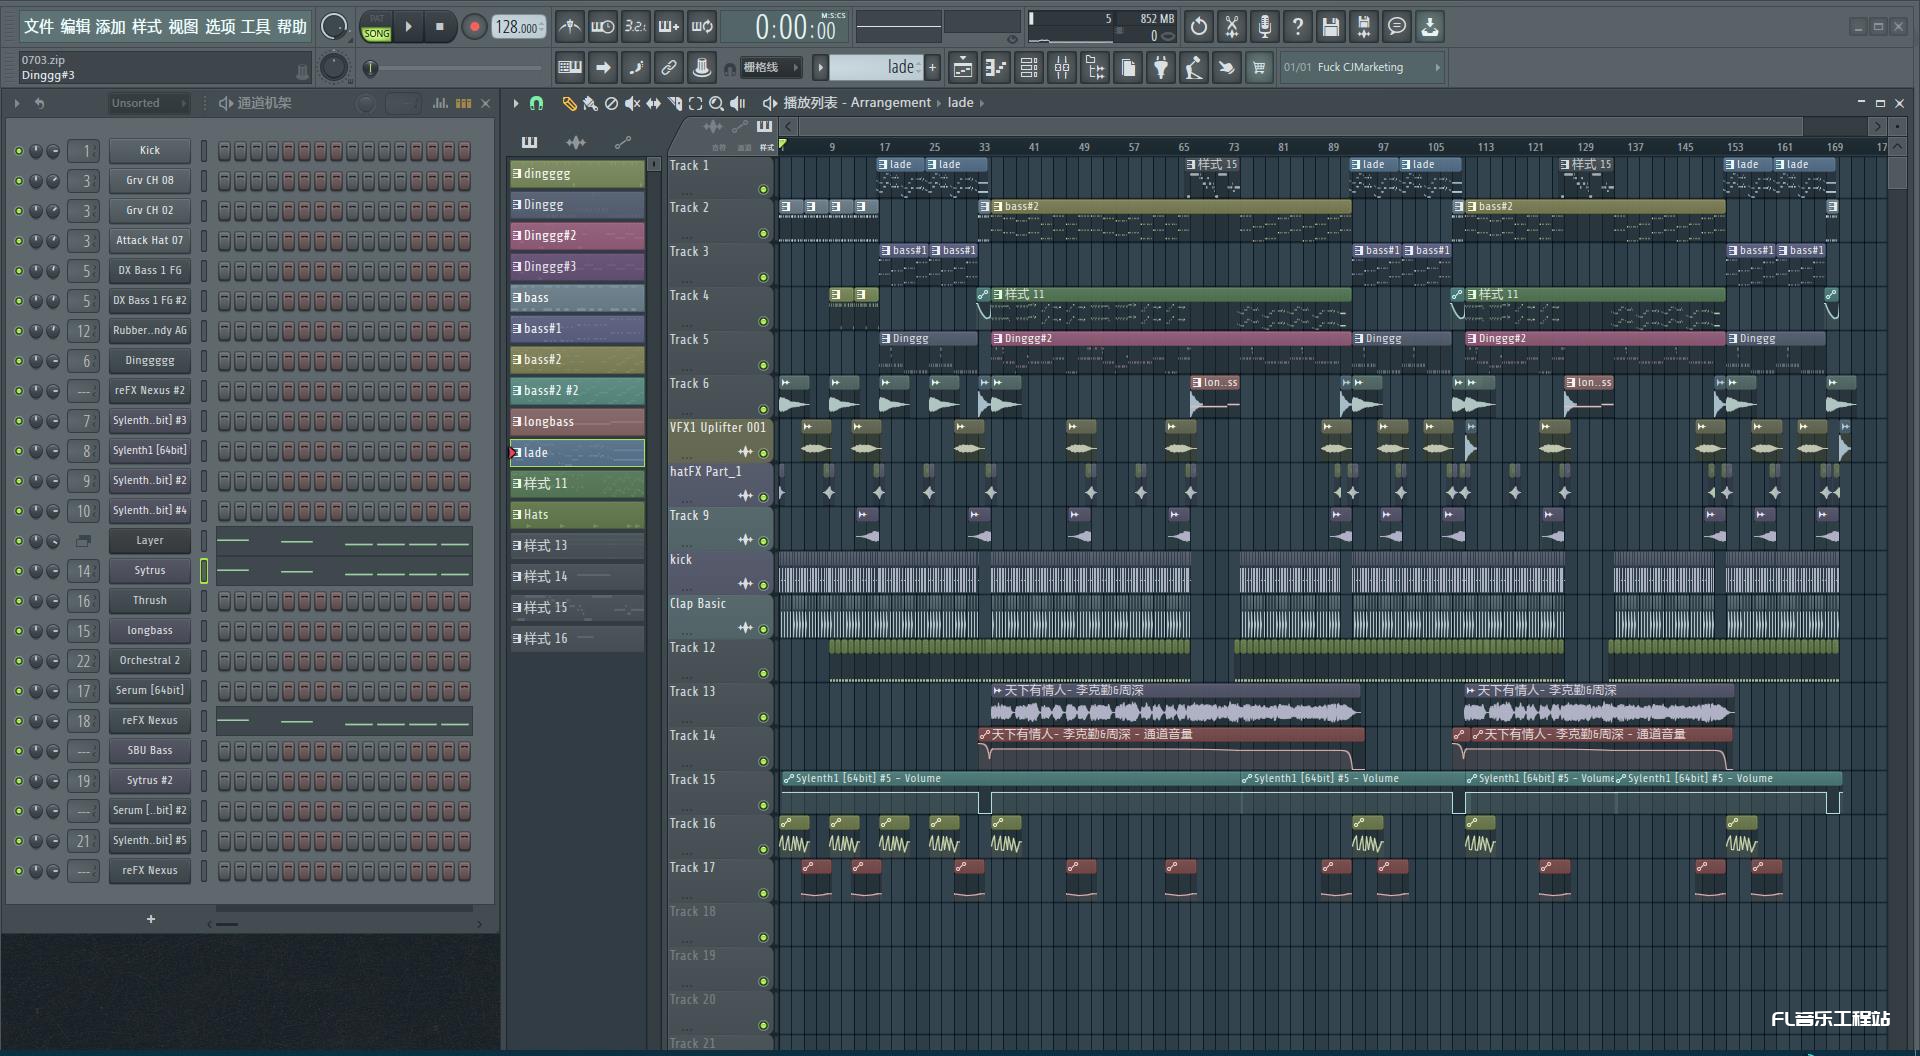Open the Edit (编辑) menu
1920x1056 pixels.
[x=75, y=27]
